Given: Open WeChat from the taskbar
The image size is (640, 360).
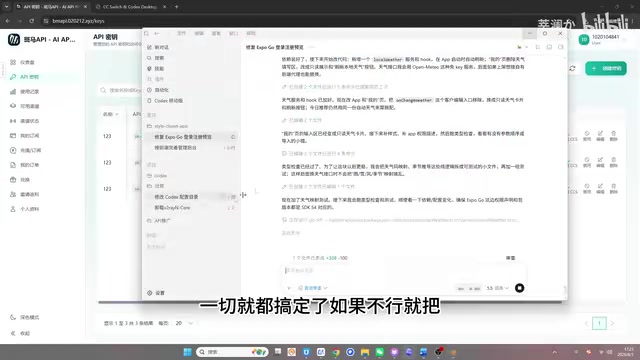Looking at the screenshot, I should point(380,352).
